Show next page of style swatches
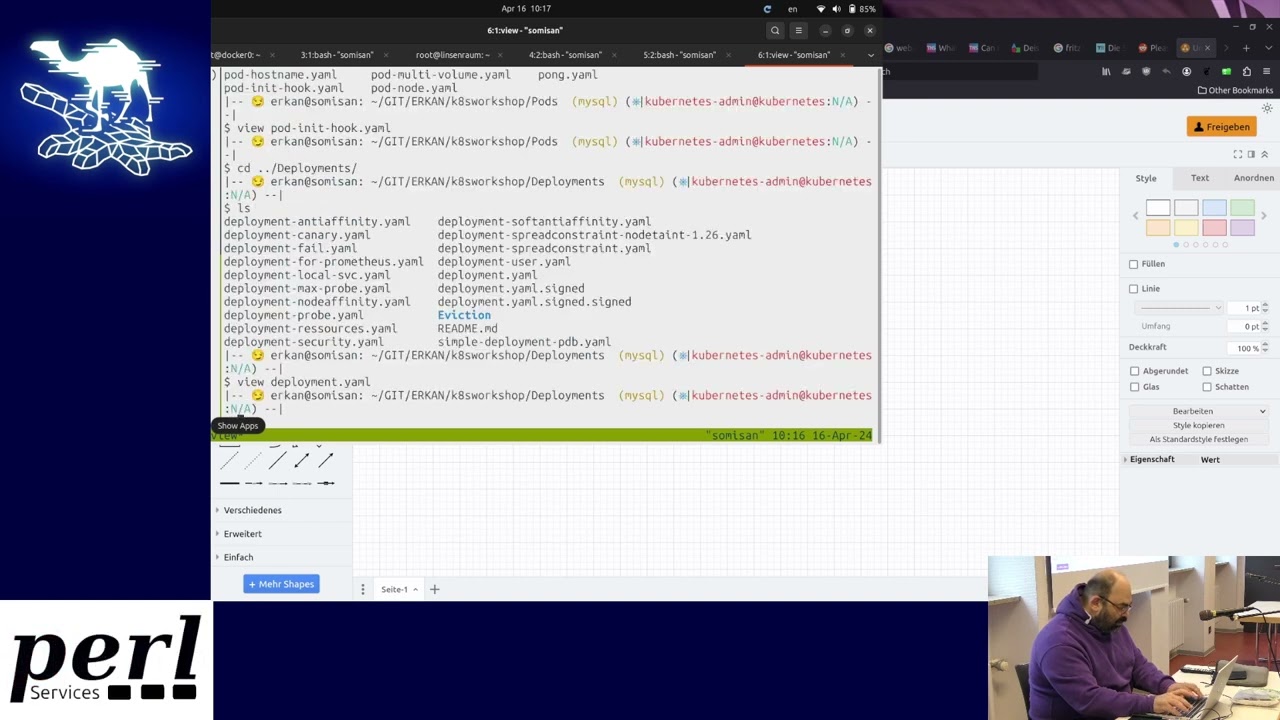This screenshot has height=720, width=1280. point(1263,216)
